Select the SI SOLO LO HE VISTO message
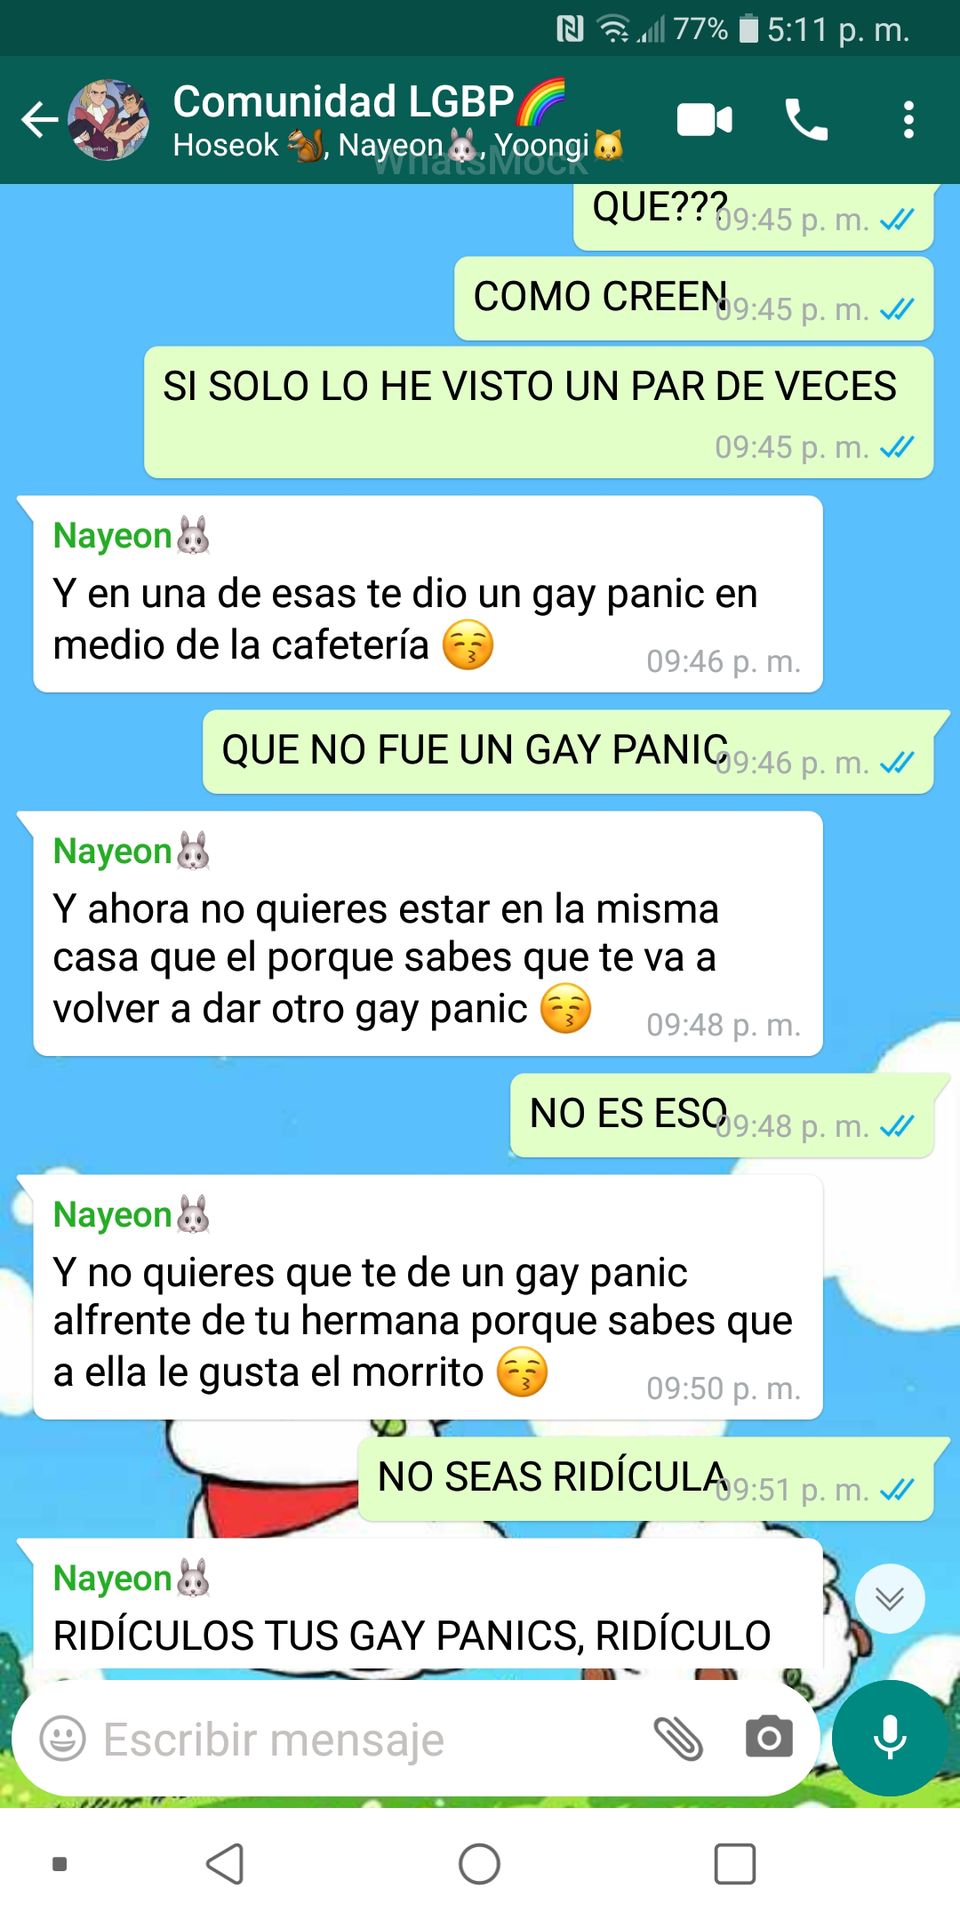This screenshot has width=960, height=1920. point(539,412)
